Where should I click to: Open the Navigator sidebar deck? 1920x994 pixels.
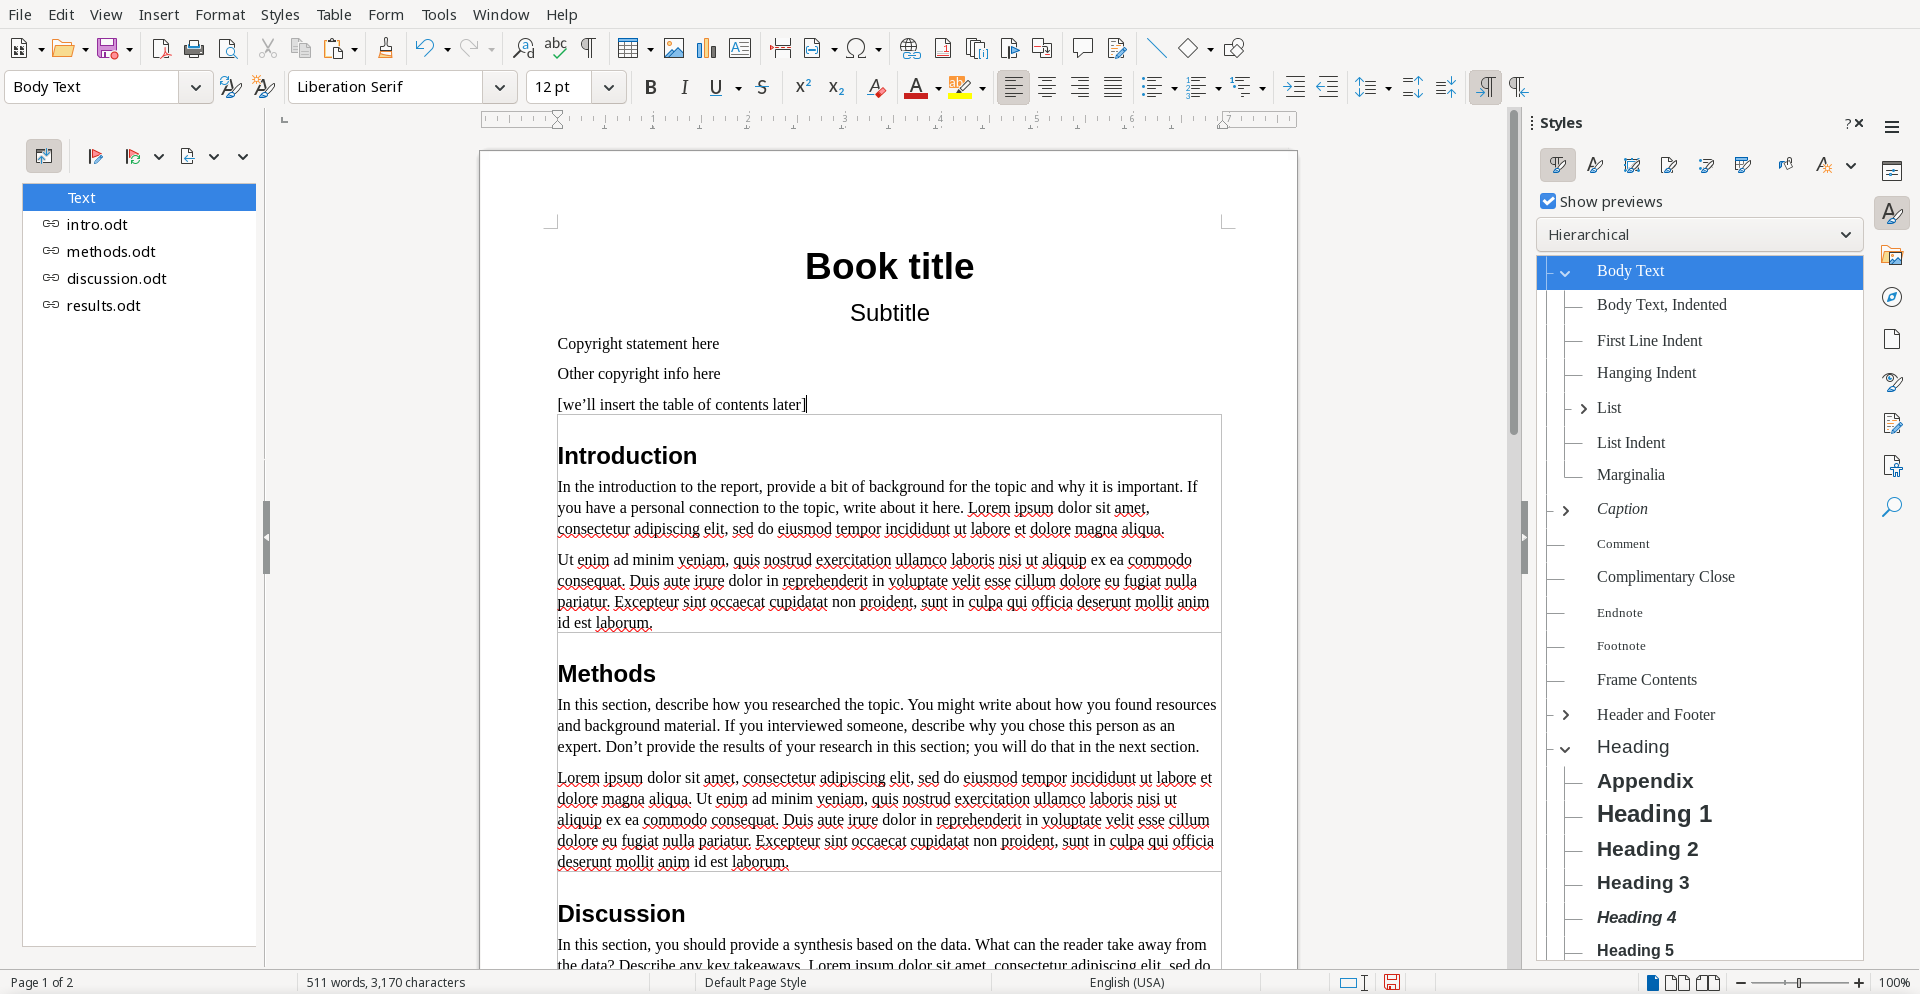(x=1892, y=297)
